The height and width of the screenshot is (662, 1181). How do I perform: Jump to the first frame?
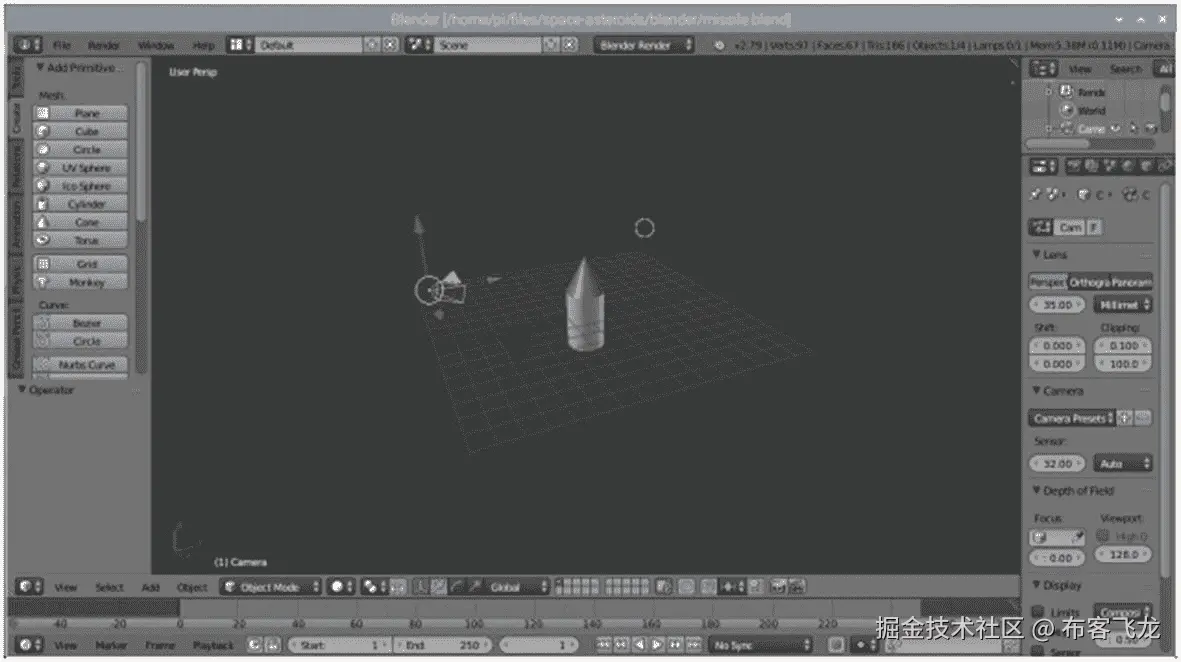(603, 645)
